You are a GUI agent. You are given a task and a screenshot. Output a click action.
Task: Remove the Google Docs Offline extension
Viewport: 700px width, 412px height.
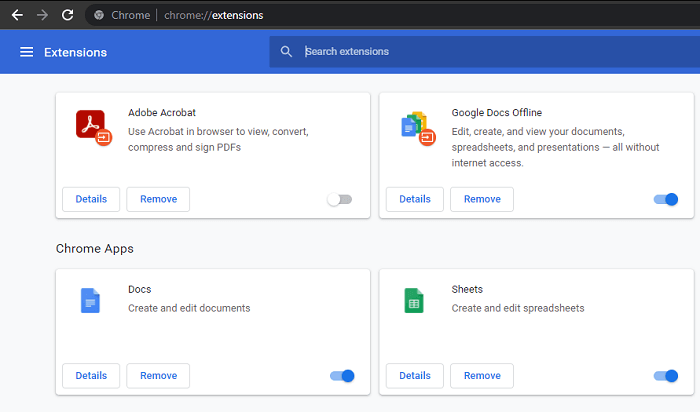click(x=481, y=199)
